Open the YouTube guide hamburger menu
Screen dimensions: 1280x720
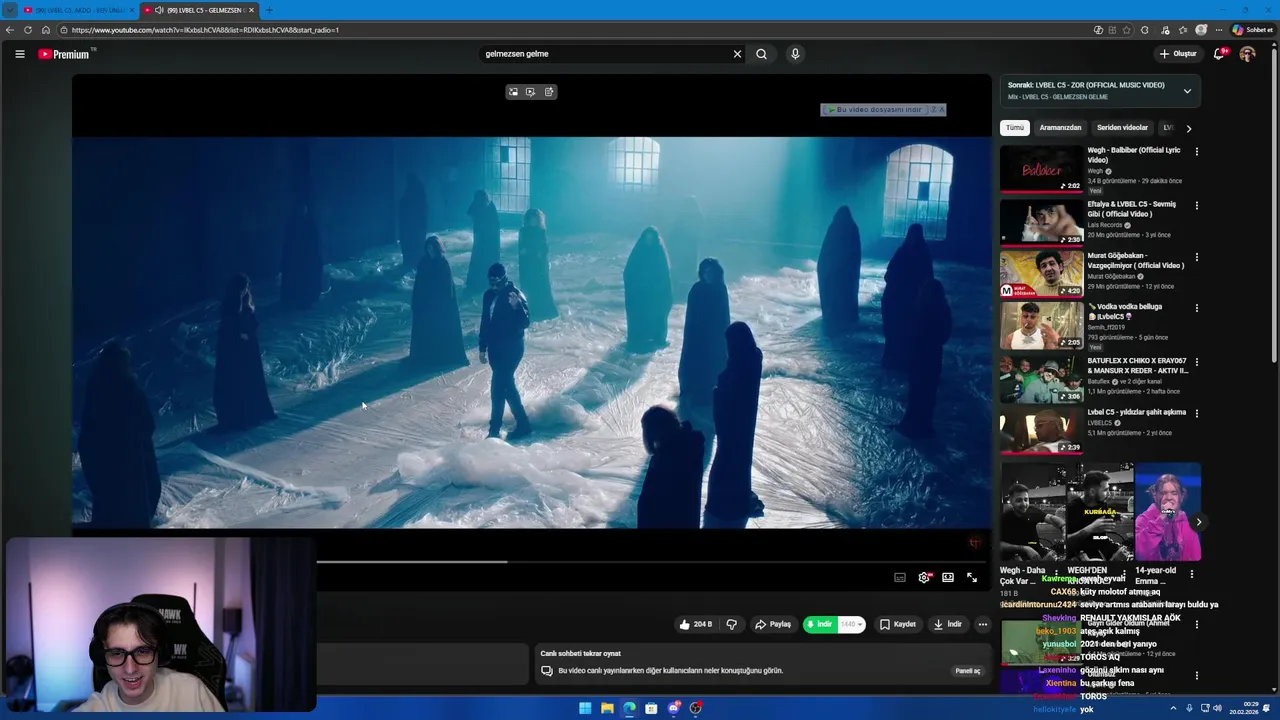tap(19, 54)
